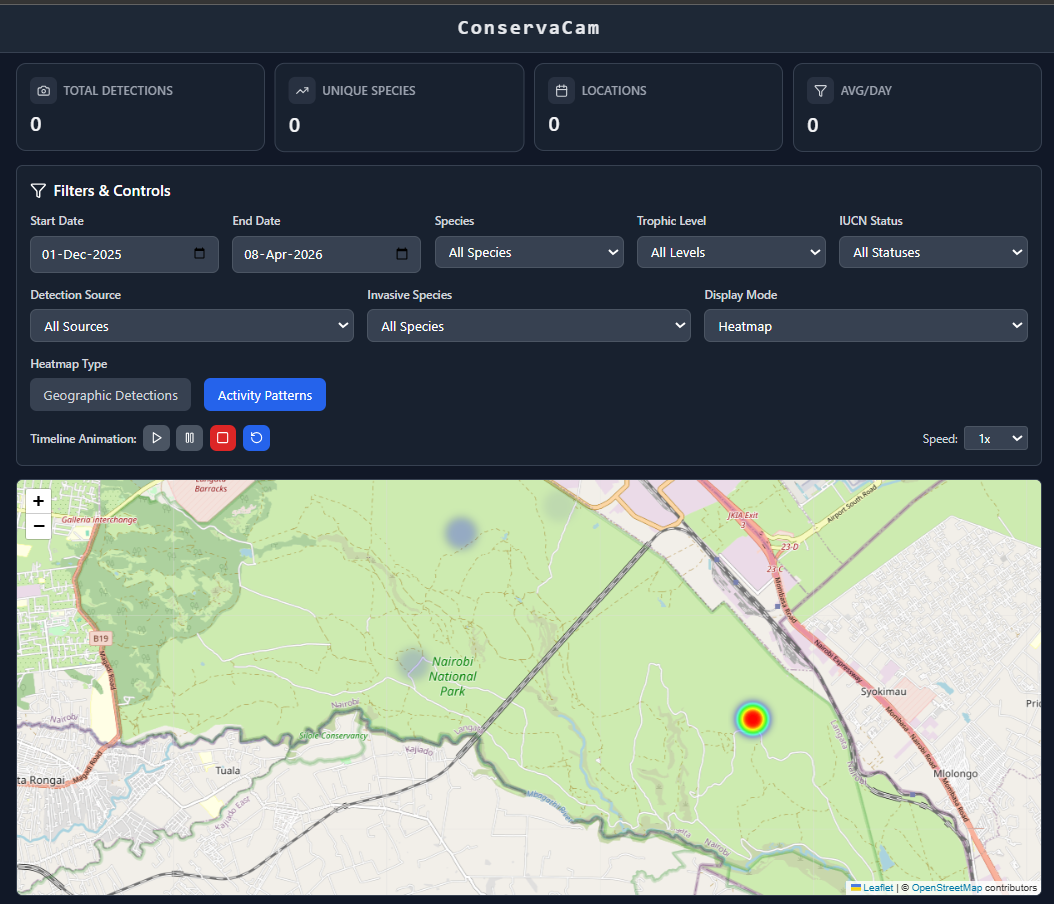The image size is (1054, 904).
Task: Open the Species dropdown
Action: (529, 253)
